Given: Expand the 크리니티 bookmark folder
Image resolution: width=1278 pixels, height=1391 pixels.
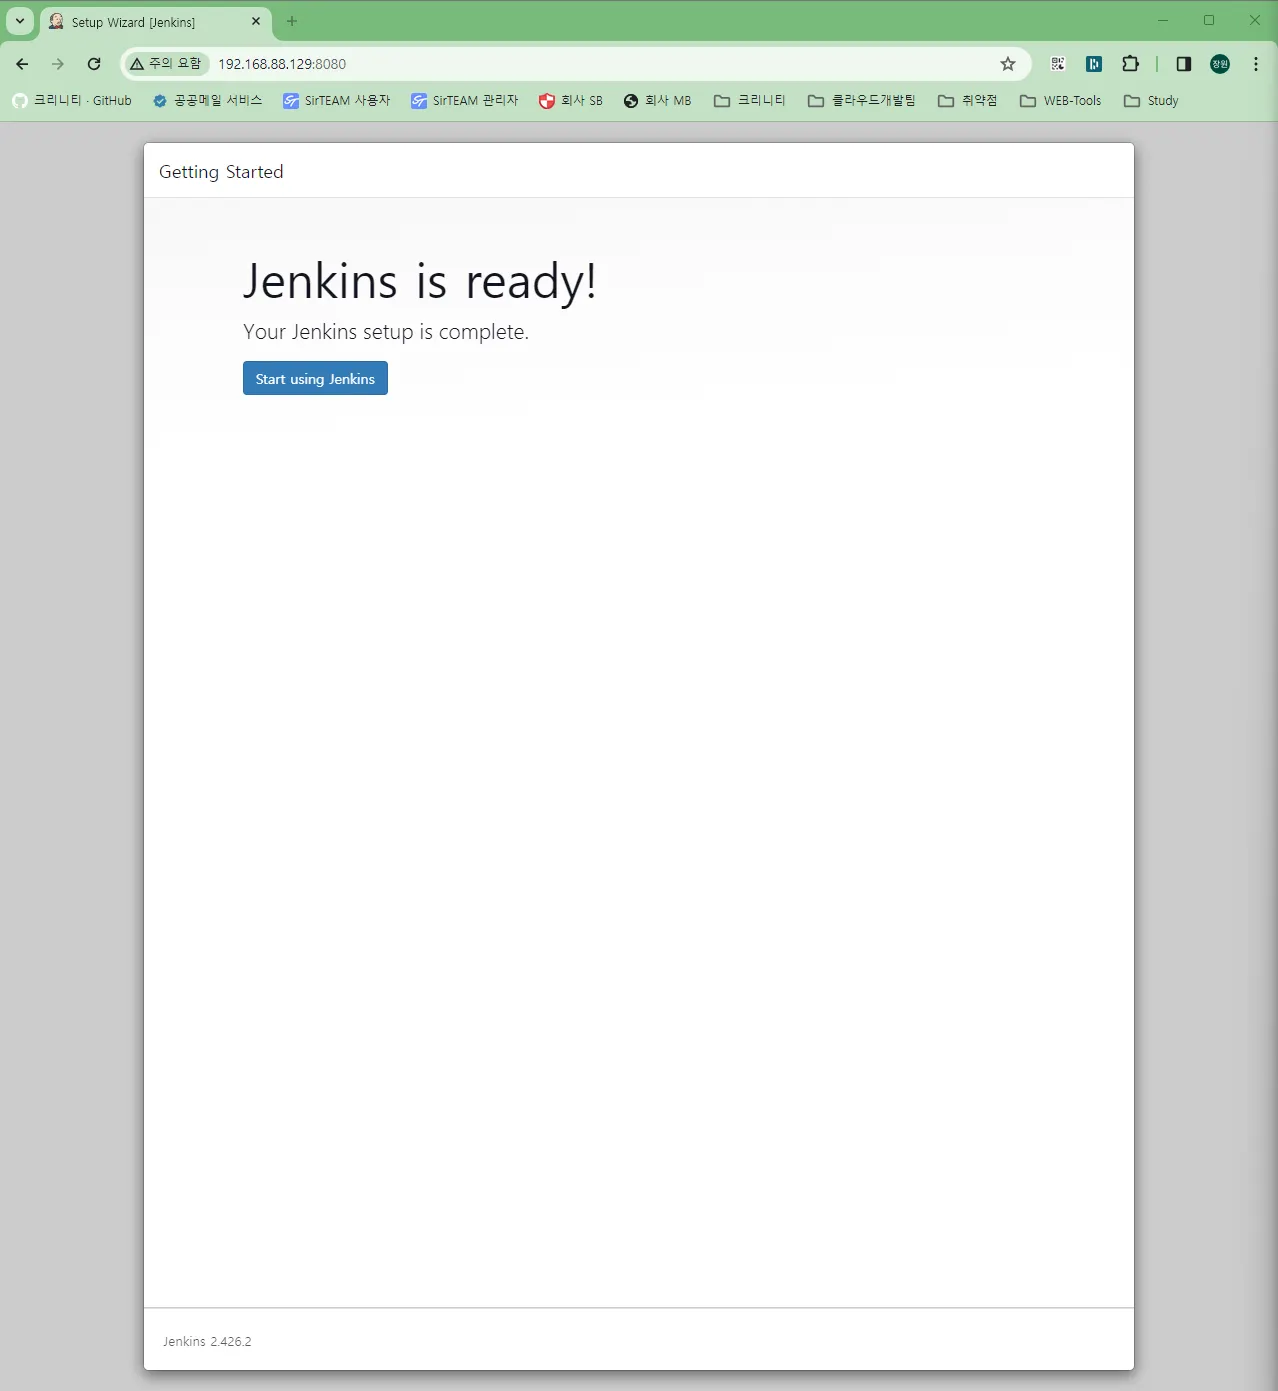Looking at the screenshot, I should [749, 101].
